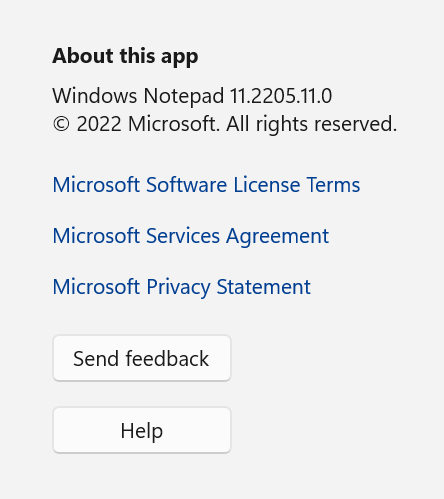Open the Microsoft Services Agreement link
The height and width of the screenshot is (499, 444).
[x=191, y=236]
